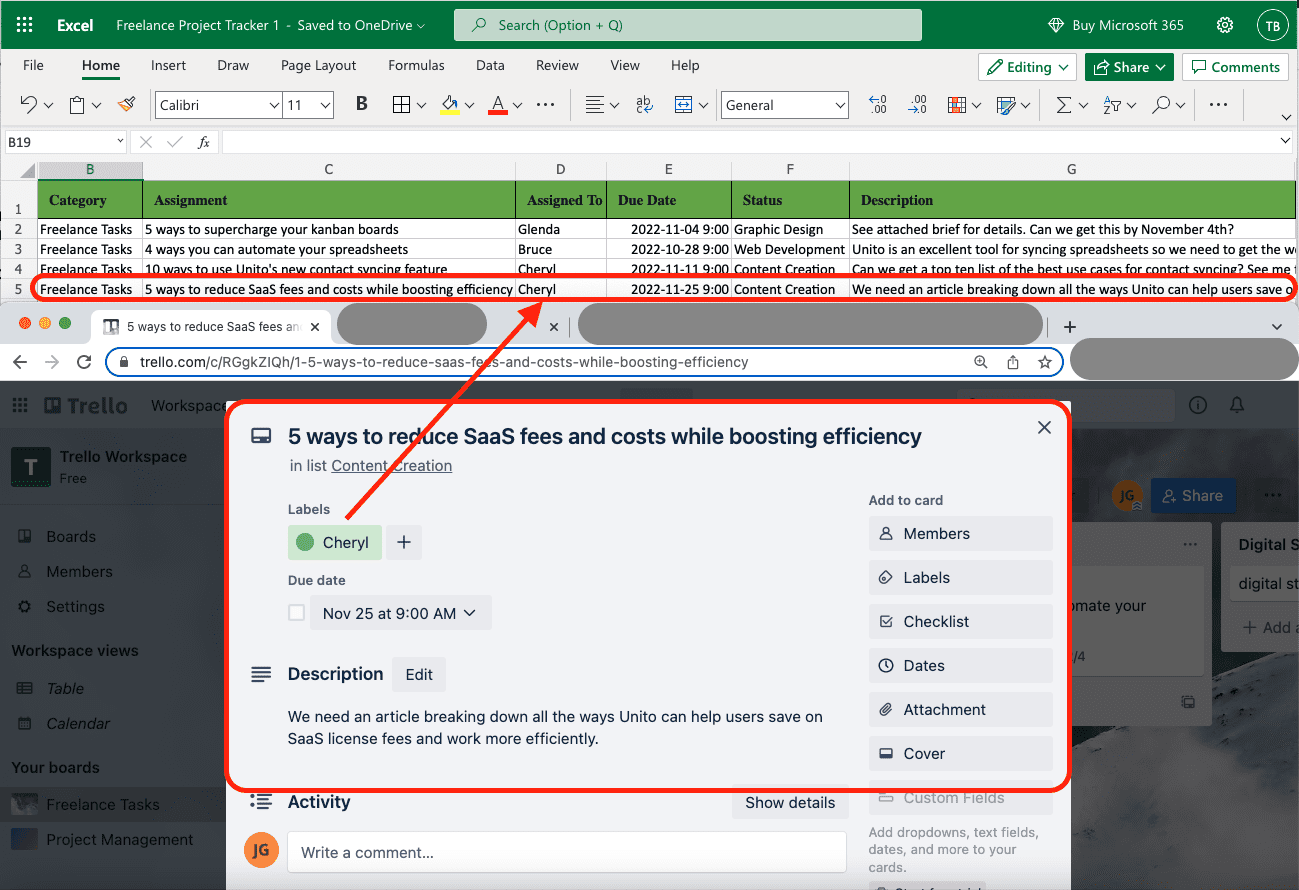Image resolution: width=1299 pixels, height=890 pixels.
Task: Click Sort and Filter icon
Action: (1111, 105)
